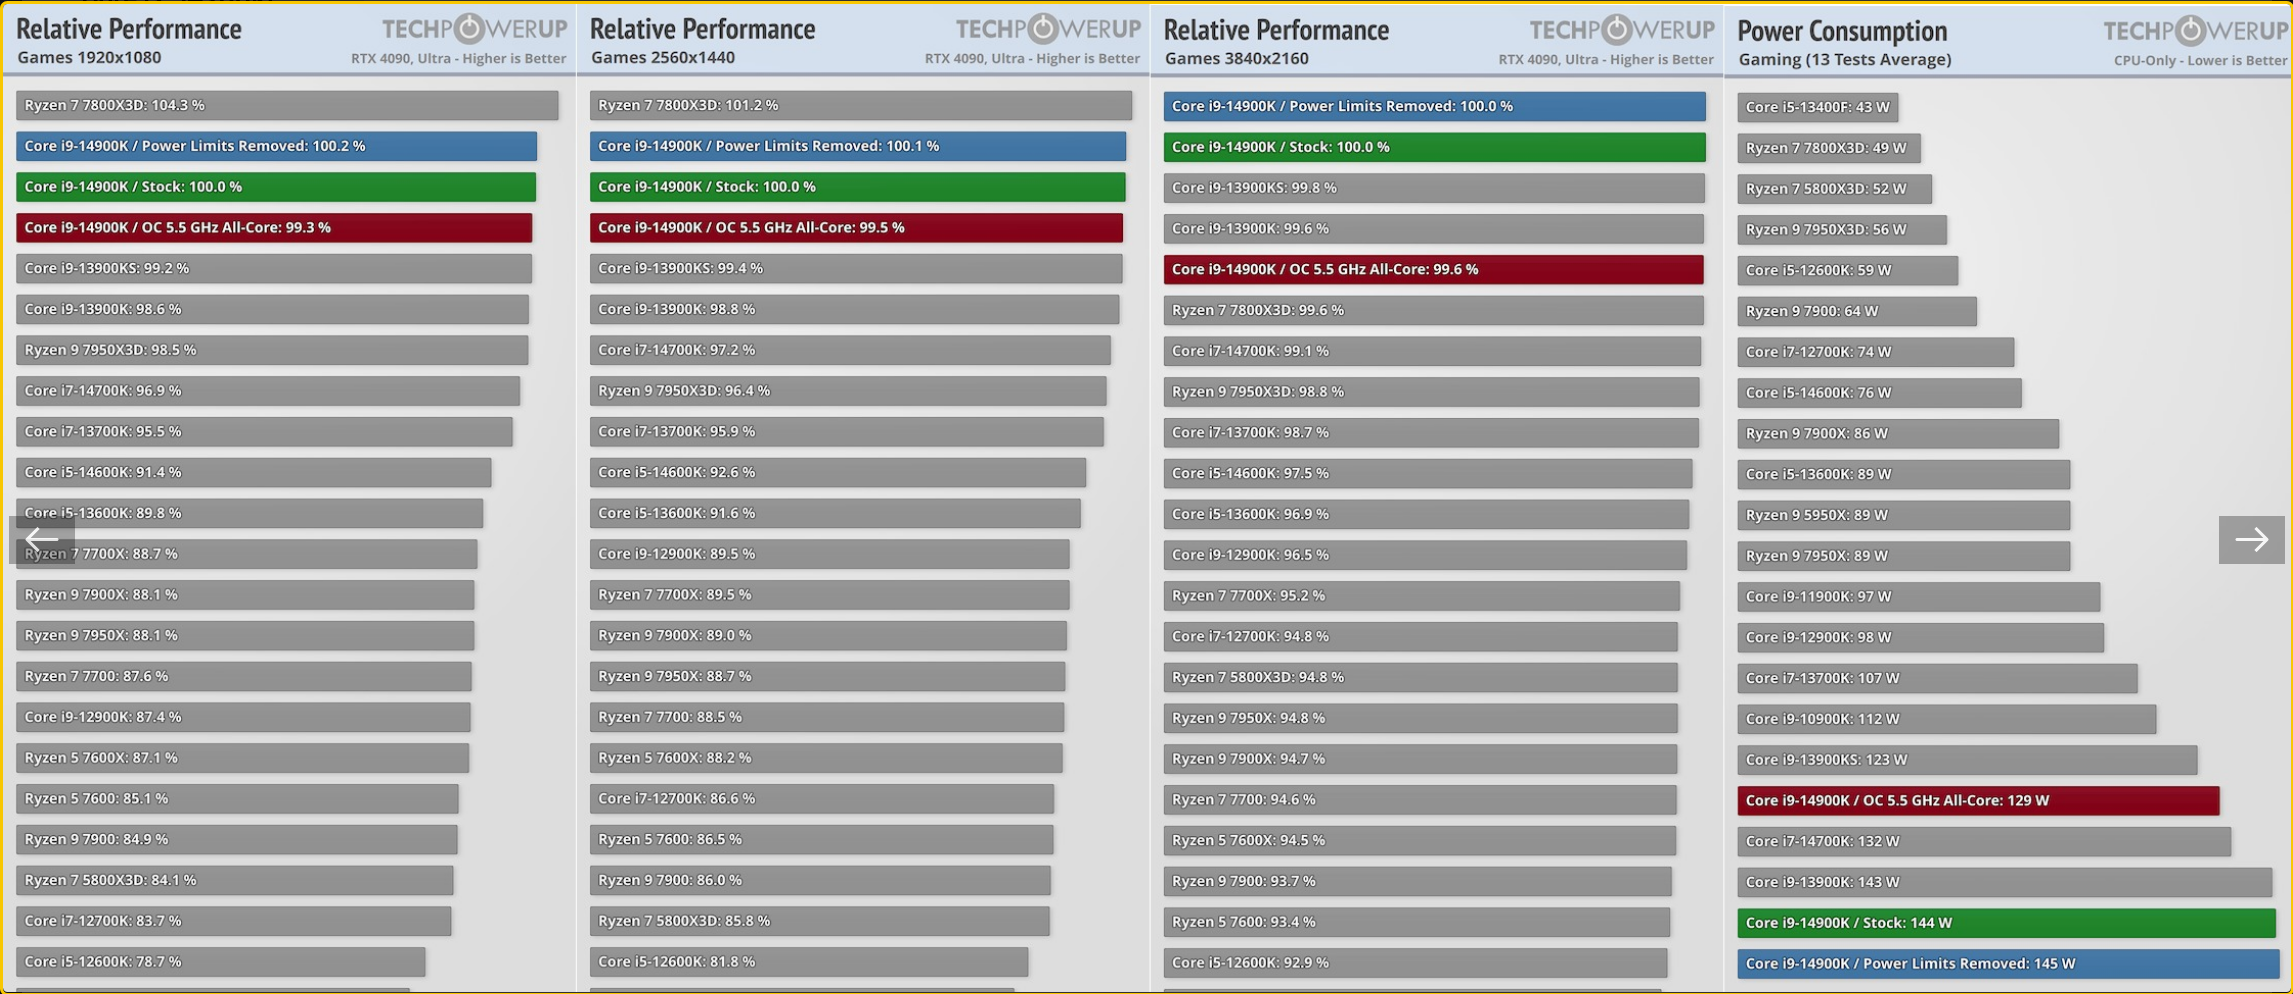Click 'Core i7-14700K: 96.9 %' bar
This screenshot has width=2293, height=994.
[268, 391]
